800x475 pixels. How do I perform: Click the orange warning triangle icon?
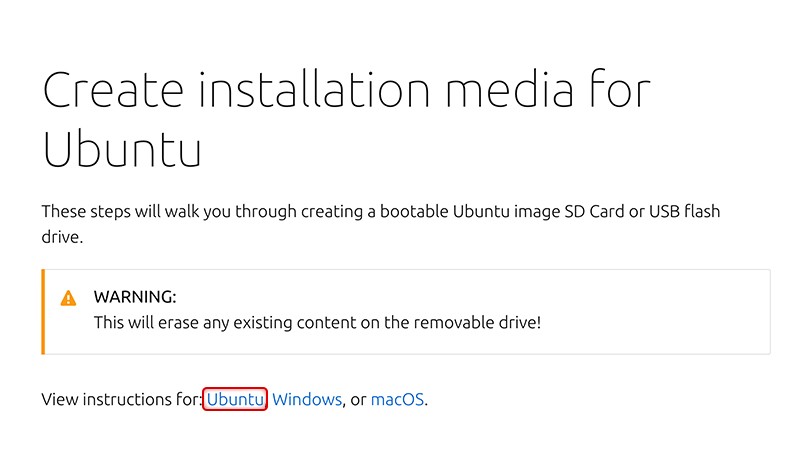pyautogui.click(x=68, y=298)
